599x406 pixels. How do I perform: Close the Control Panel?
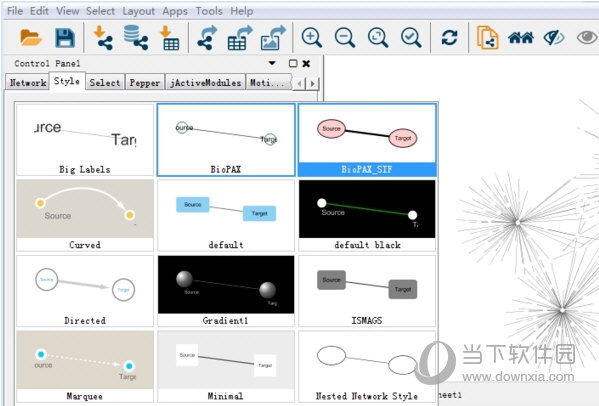point(306,63)
